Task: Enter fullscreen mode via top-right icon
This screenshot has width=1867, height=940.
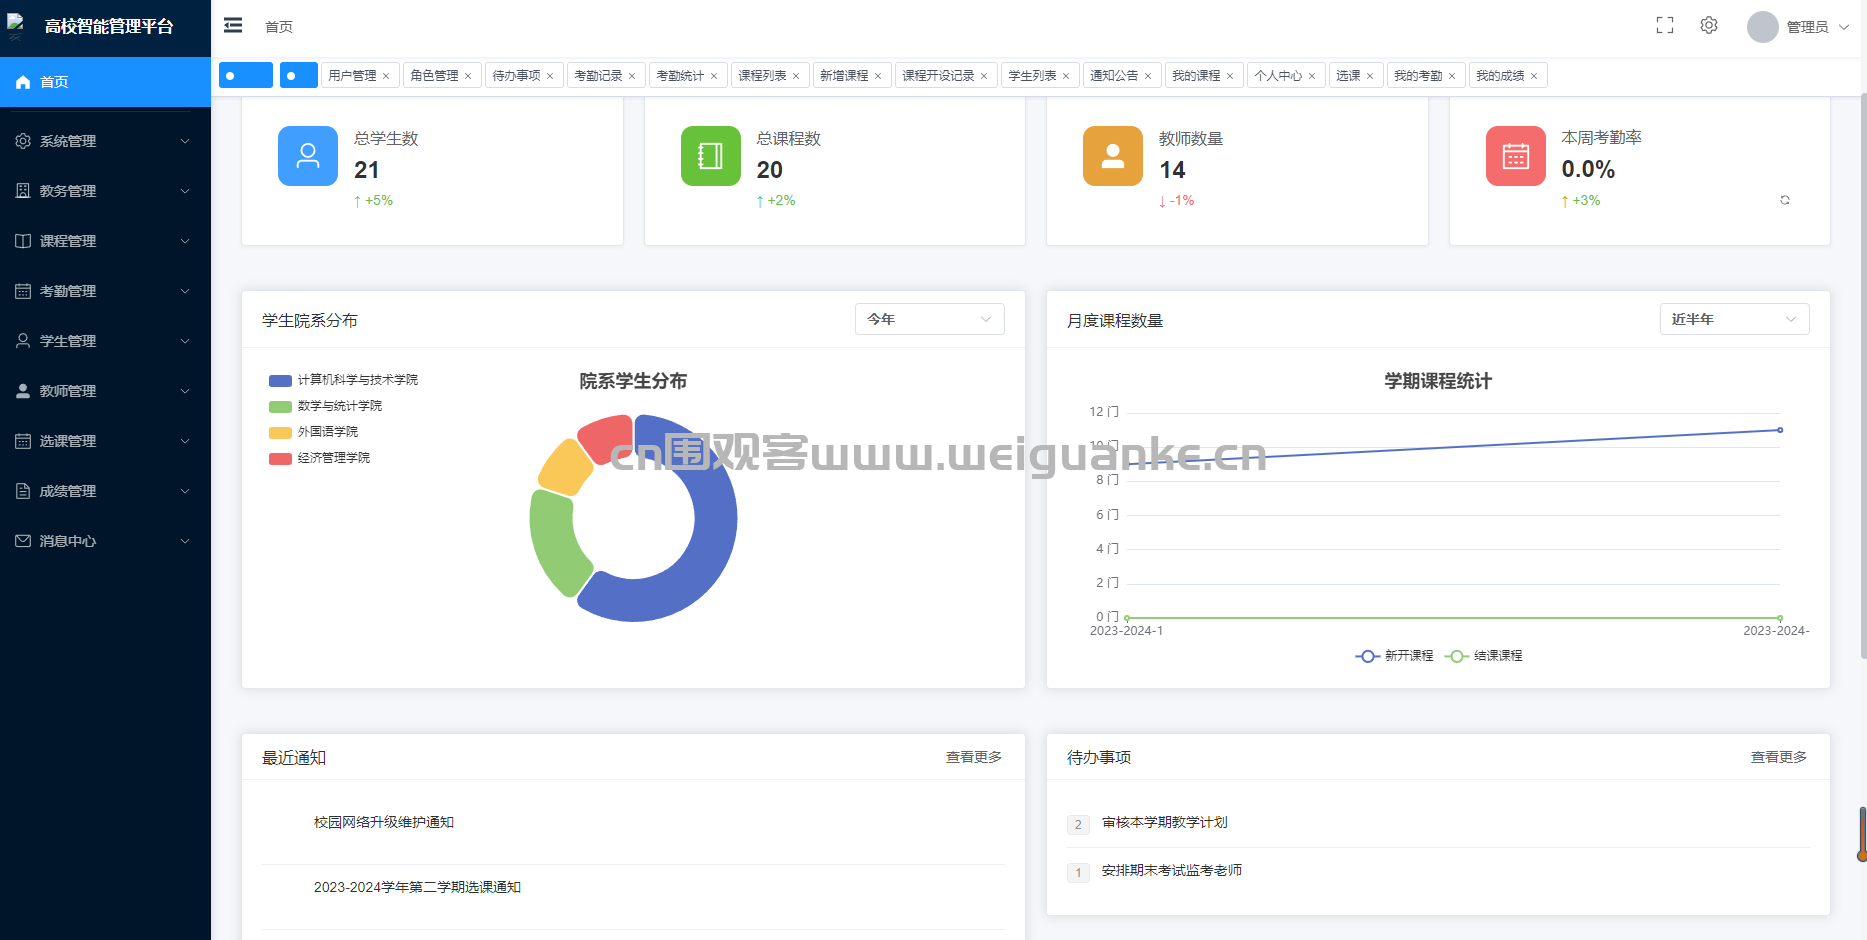Action: pyautogui.click(x=1664, y=26)
